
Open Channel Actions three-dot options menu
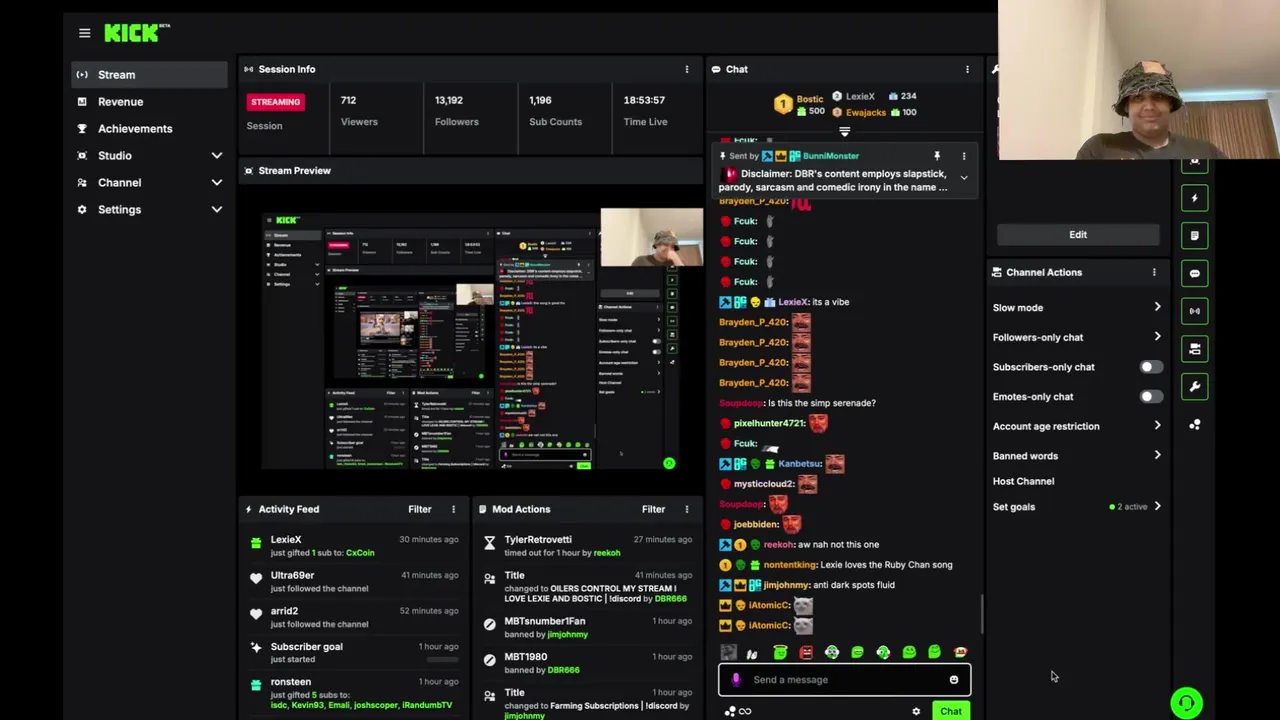(x=1154, y=272)
